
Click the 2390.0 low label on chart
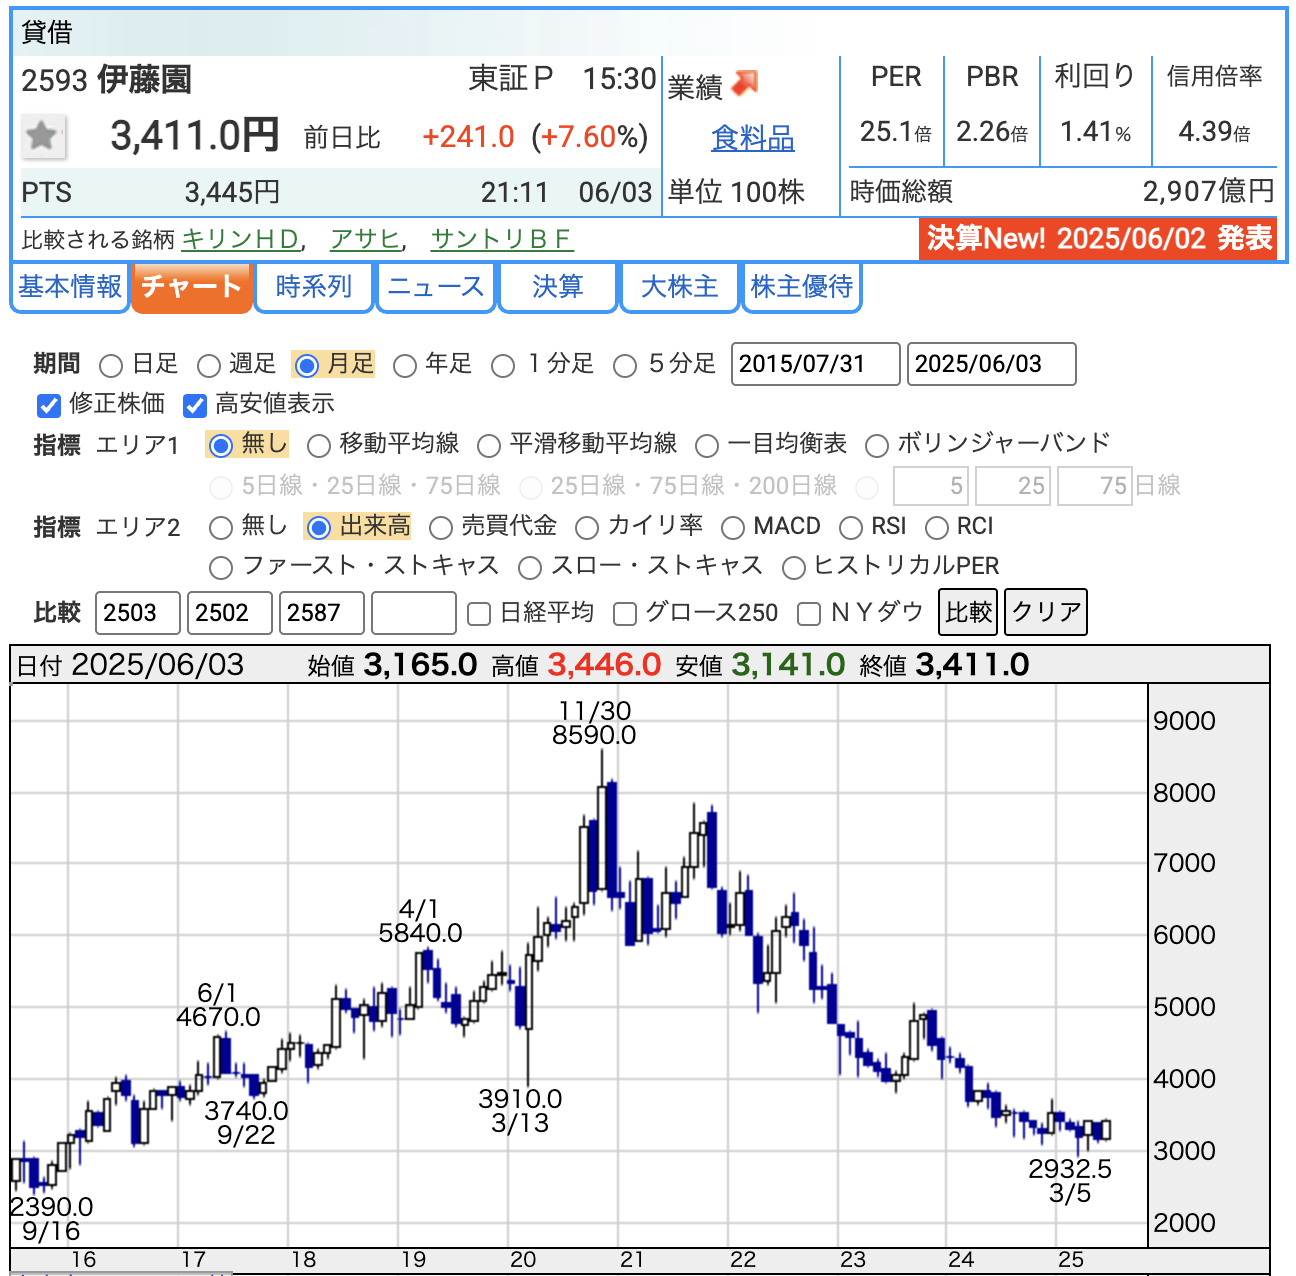pos(52,1208)
